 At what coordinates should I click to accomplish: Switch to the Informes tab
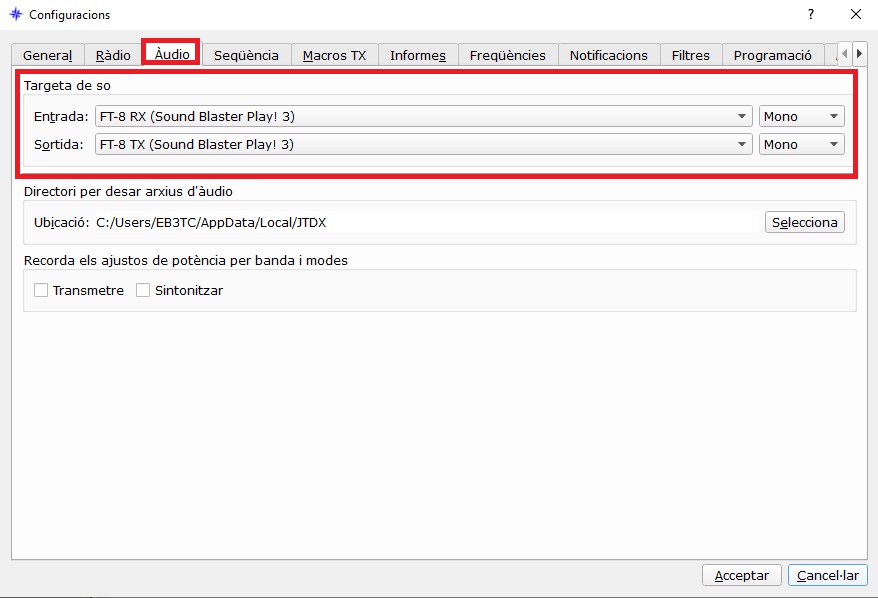coord(418,55)
